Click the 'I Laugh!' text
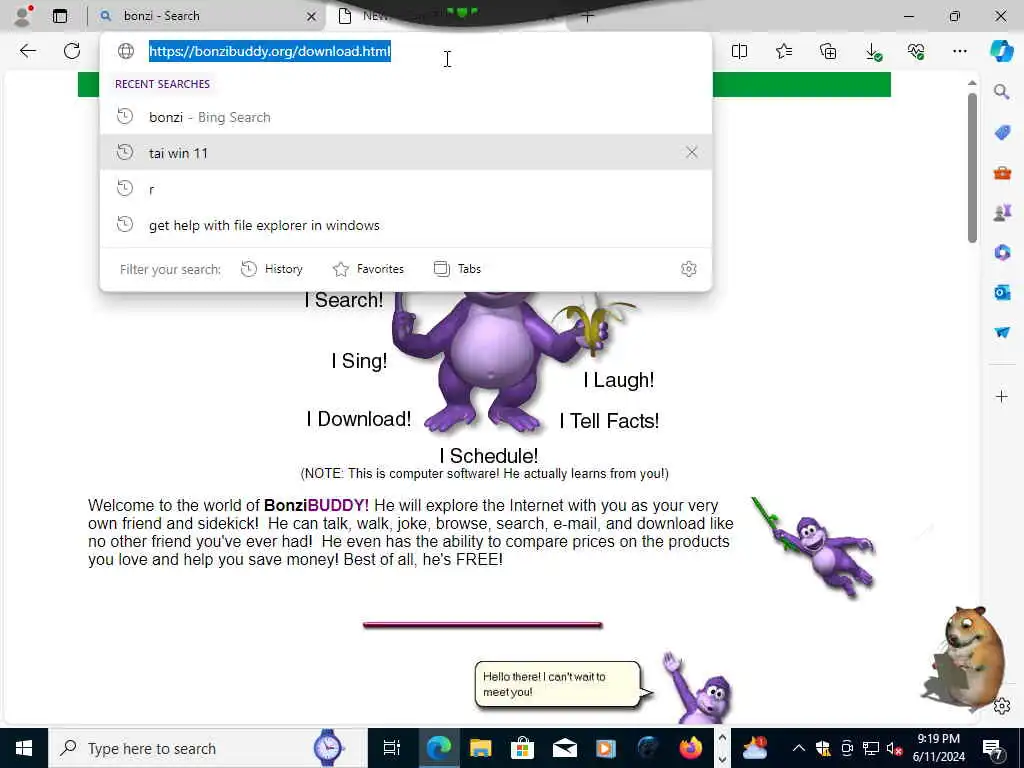Image resolution: width=1024 pixels, height=768 pixels. click(618, 380)
